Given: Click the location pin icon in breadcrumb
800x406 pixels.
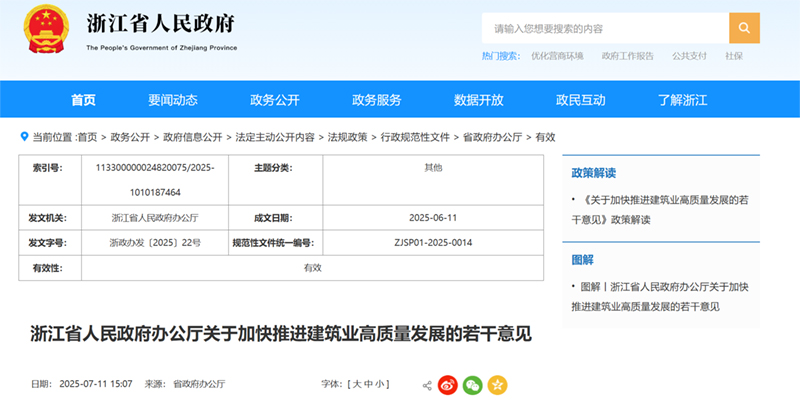Looking at the screenshot, I should click(24, 137).
